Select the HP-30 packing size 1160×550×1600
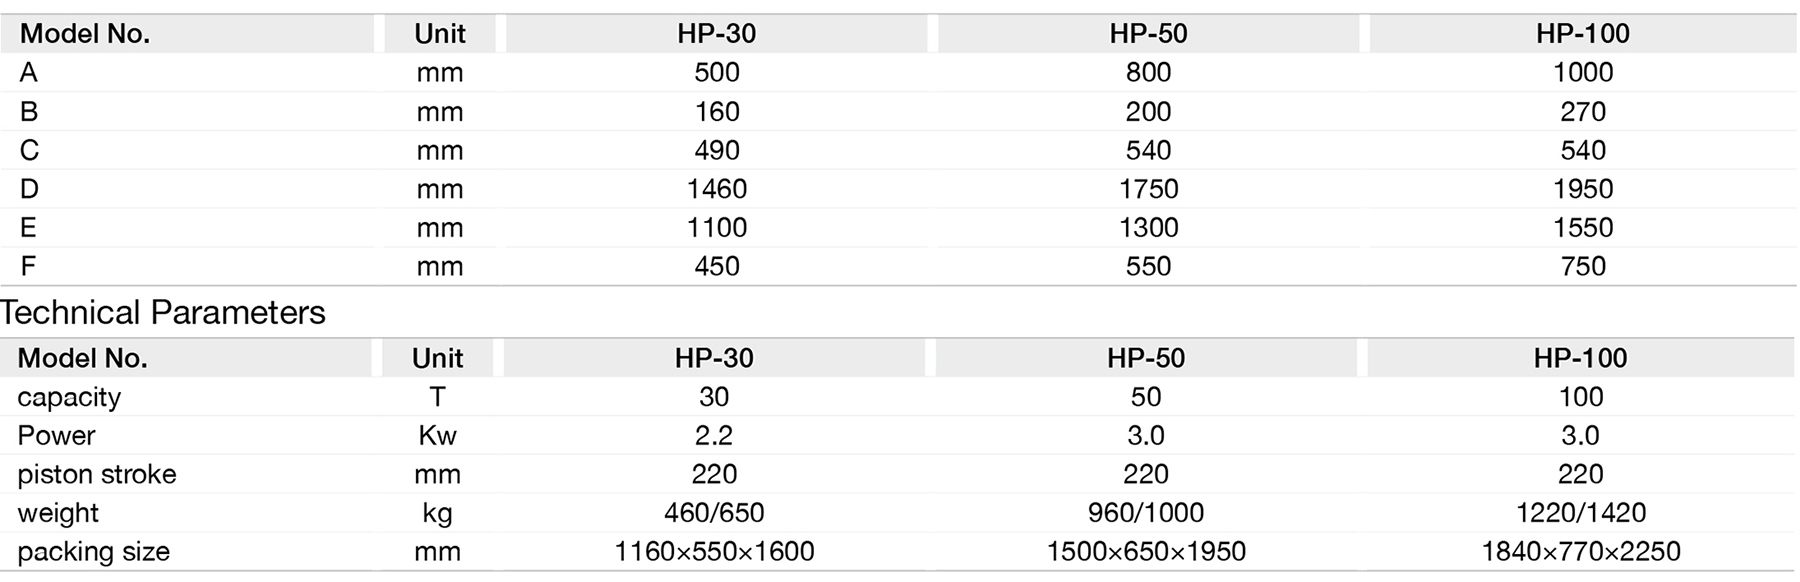This screenshot has height=582, width=1800. 713,552
